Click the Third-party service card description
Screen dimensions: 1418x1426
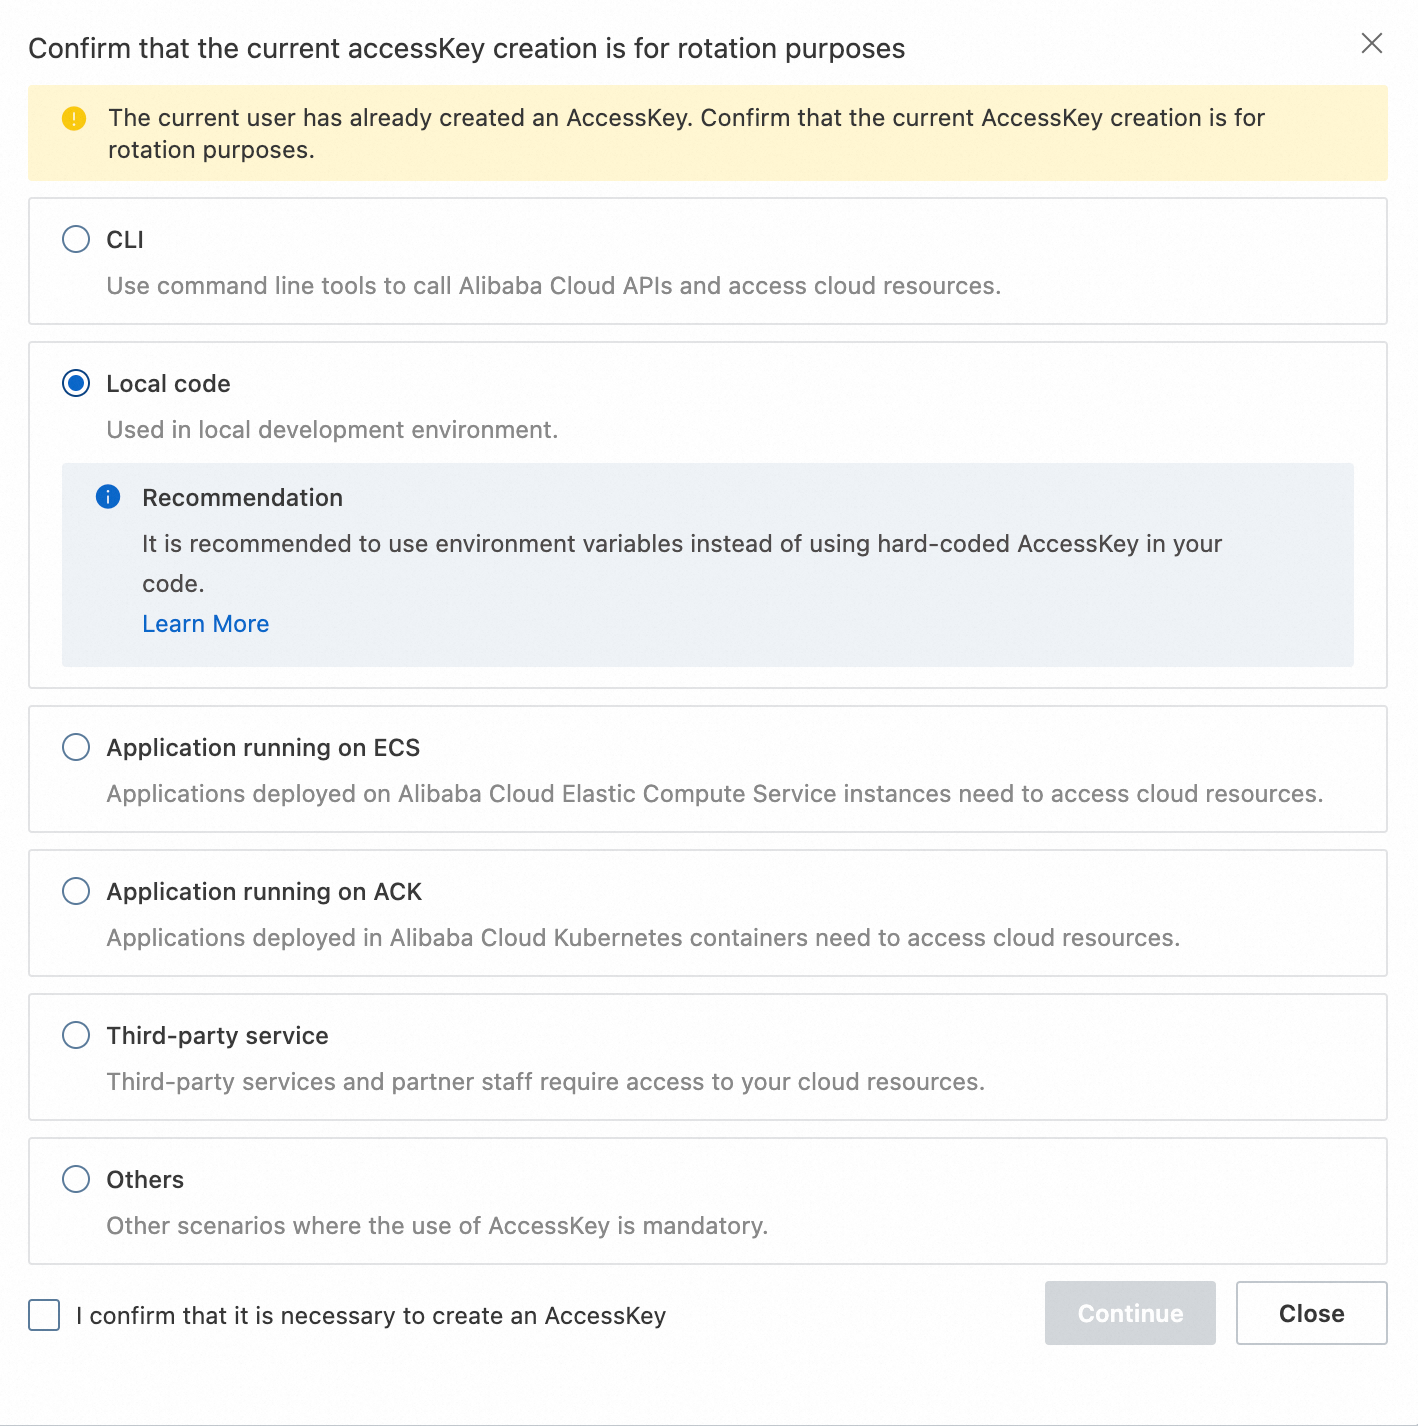(x=545, y=1082)
